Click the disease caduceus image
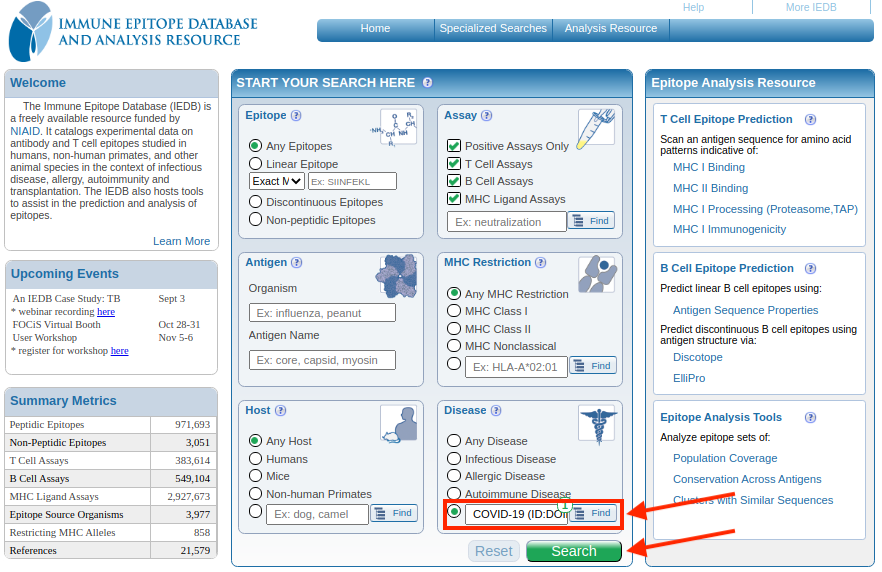 (598, 425)
